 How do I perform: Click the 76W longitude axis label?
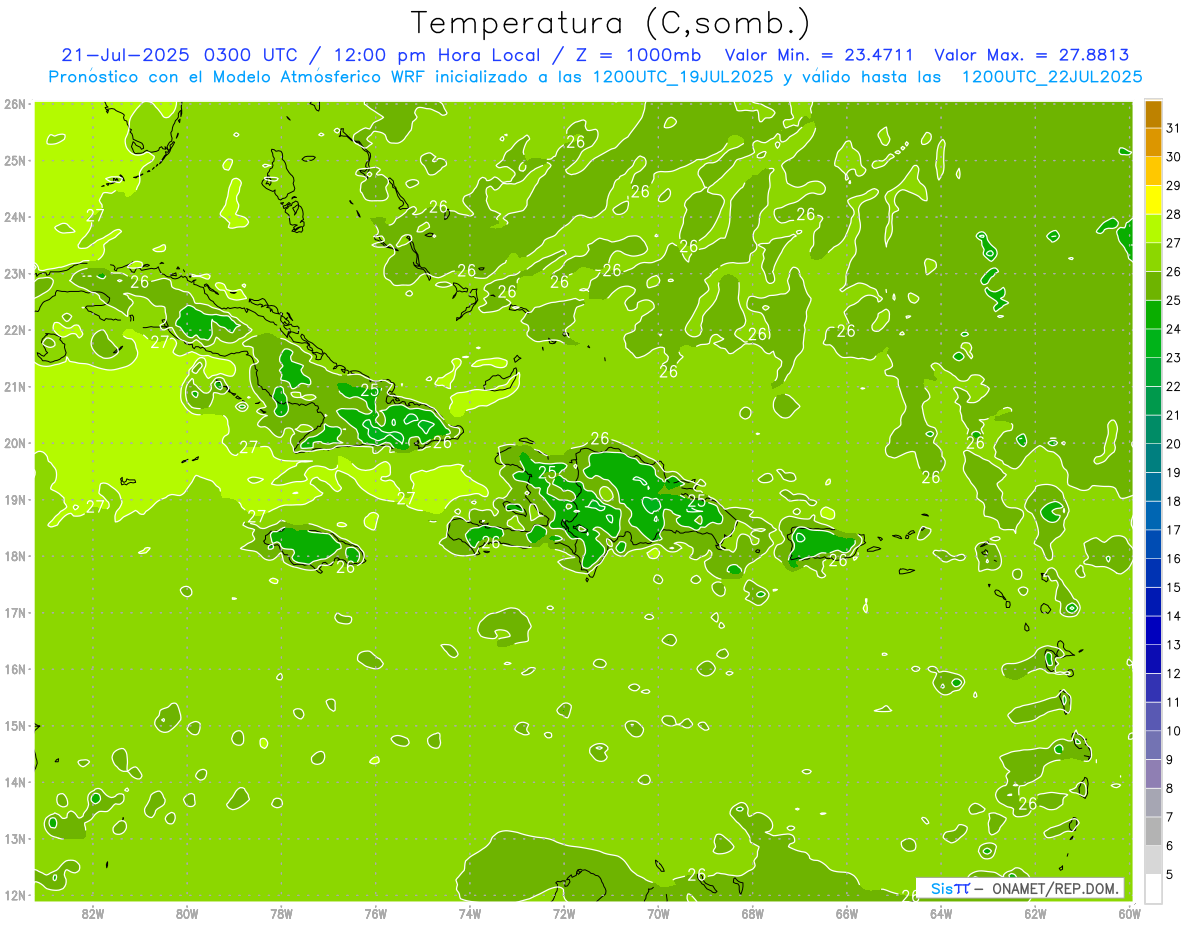click(x=375, y=913)
